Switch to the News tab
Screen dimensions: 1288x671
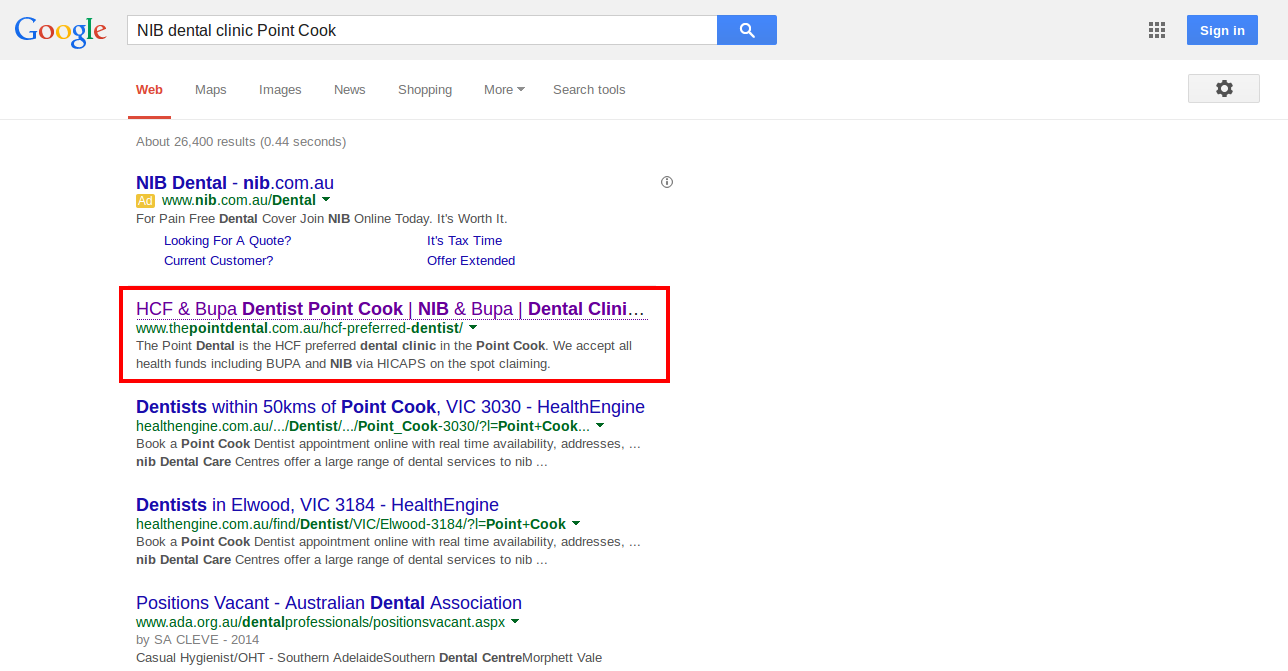point(350,90)
